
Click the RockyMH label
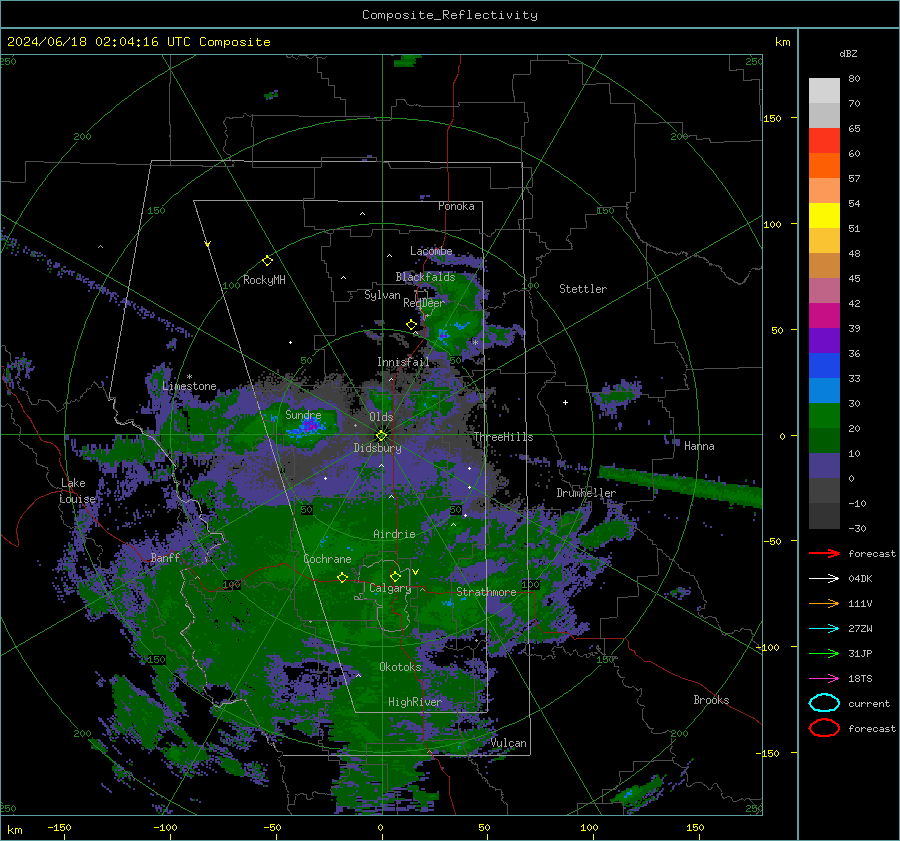[264, 280]
